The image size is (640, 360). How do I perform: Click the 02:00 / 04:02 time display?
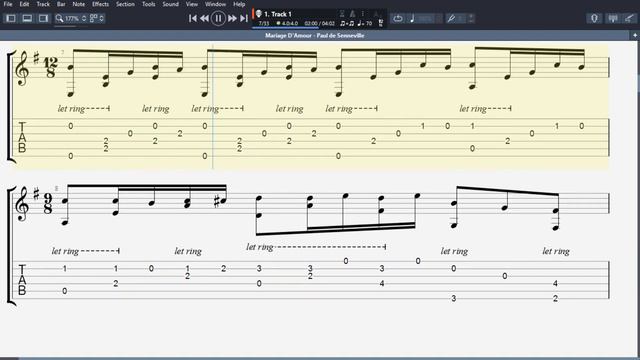320,24
